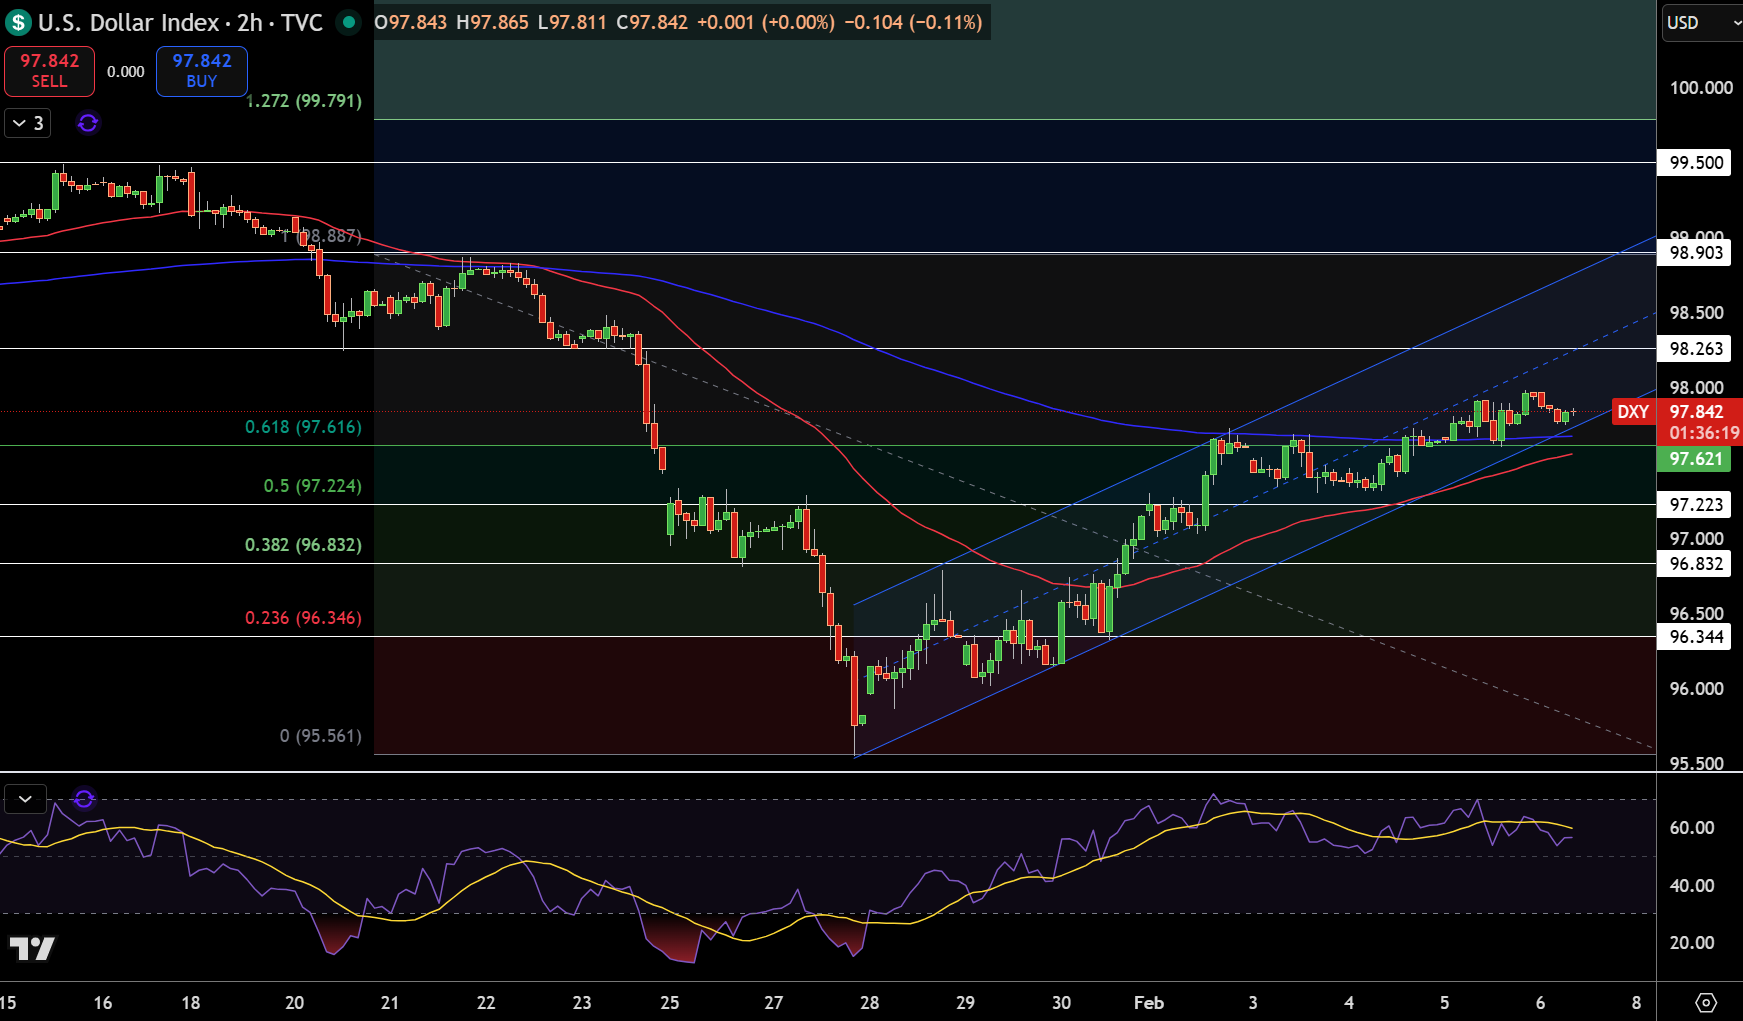This screenshot has width=1743, height=1021.
Task: Click the RSI 20.00 scale label
Action: pyautogui.click(x=1692, y=943)
